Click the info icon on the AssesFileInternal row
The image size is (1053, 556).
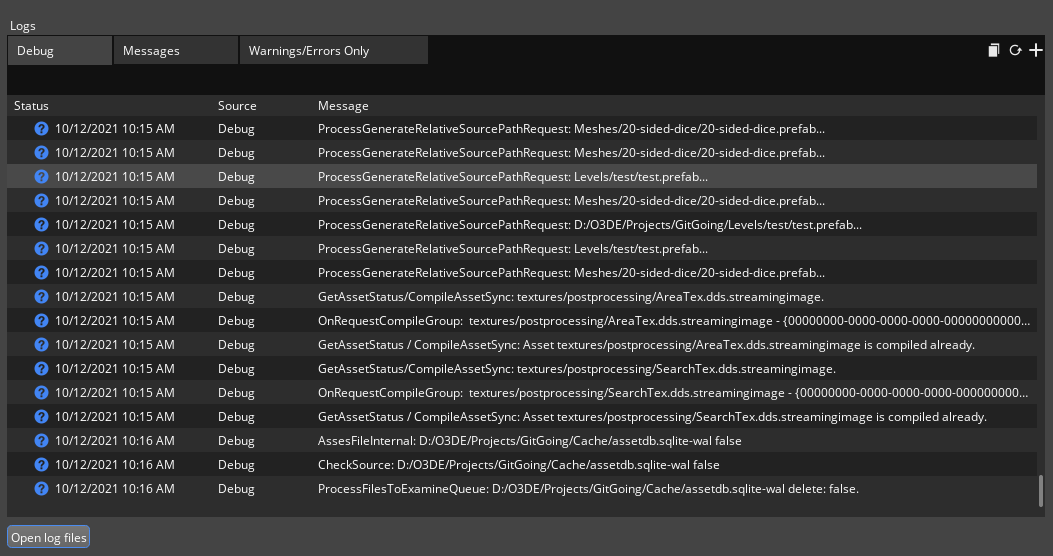[41, 441]
